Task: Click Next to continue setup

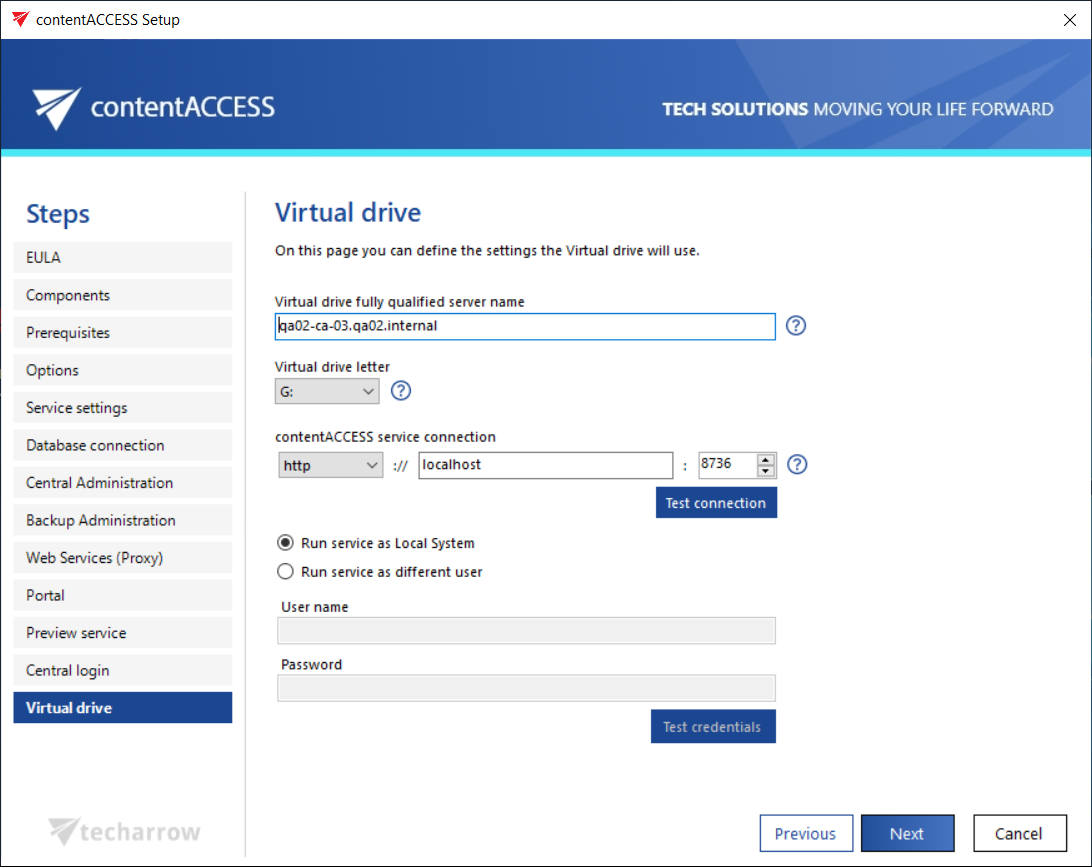Action: 907,833
